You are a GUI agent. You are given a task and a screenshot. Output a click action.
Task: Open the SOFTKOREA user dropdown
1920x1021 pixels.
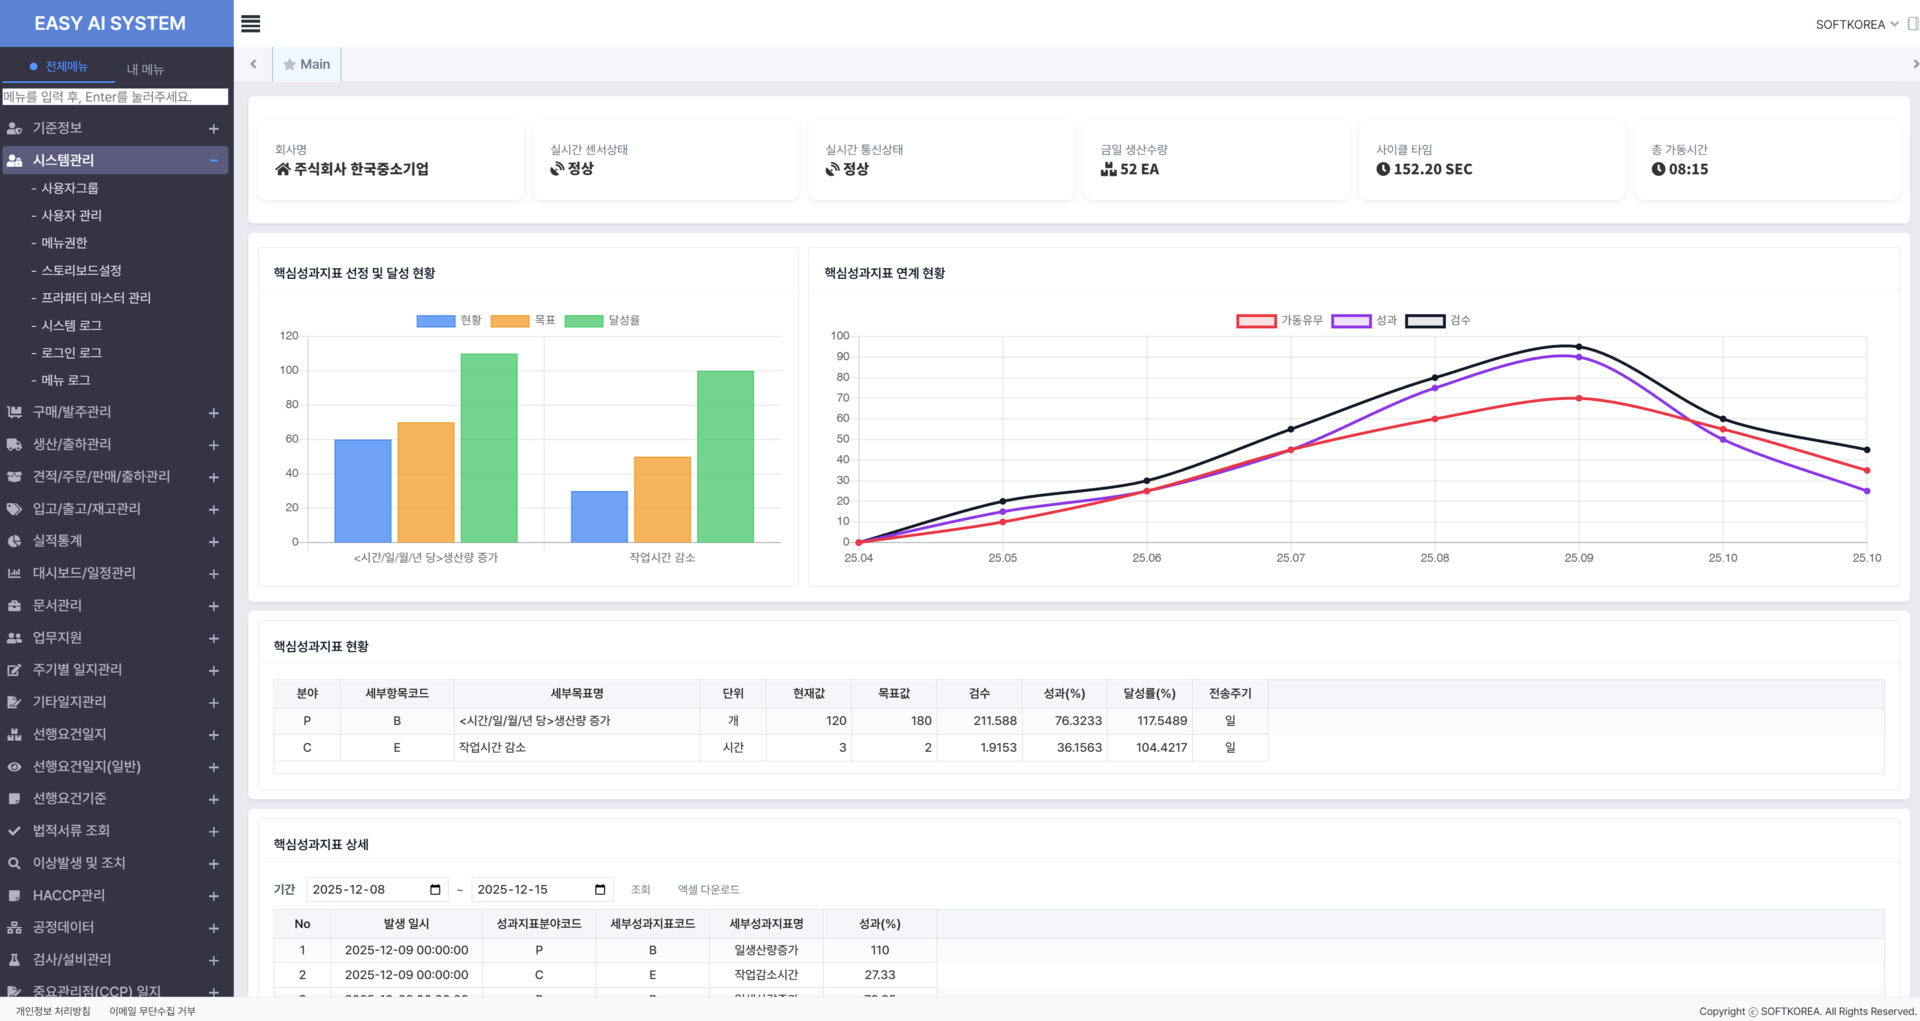coord(1857,24)
